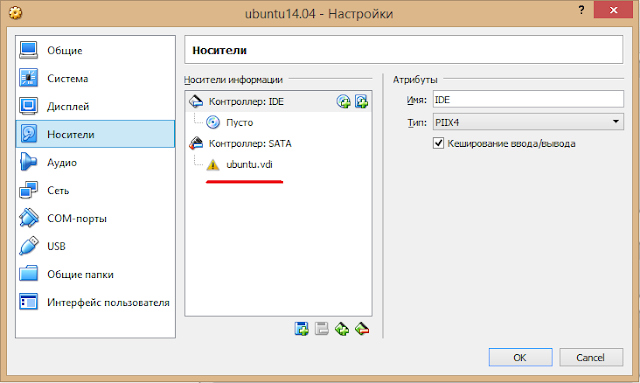The width and height of the screenshot is (640, 383).
Task: Add optical drive to IDE controller
Action: pyautogui.click(x=344, y=101)
